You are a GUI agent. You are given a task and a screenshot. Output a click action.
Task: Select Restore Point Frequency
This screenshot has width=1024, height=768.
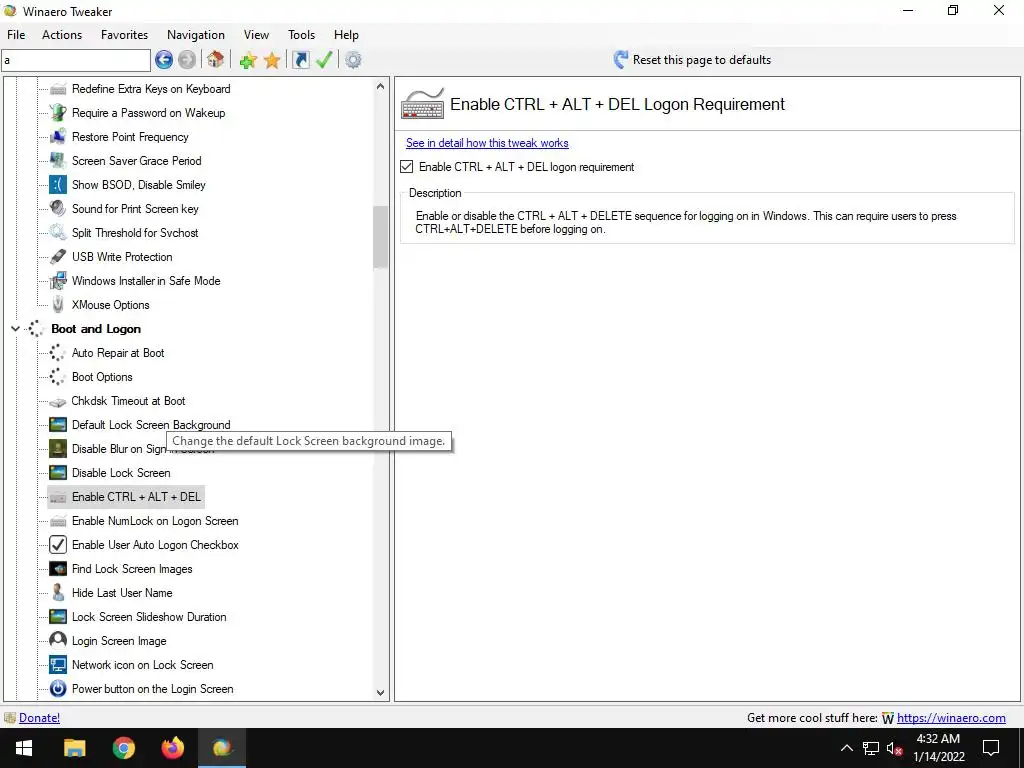point(130,137)
